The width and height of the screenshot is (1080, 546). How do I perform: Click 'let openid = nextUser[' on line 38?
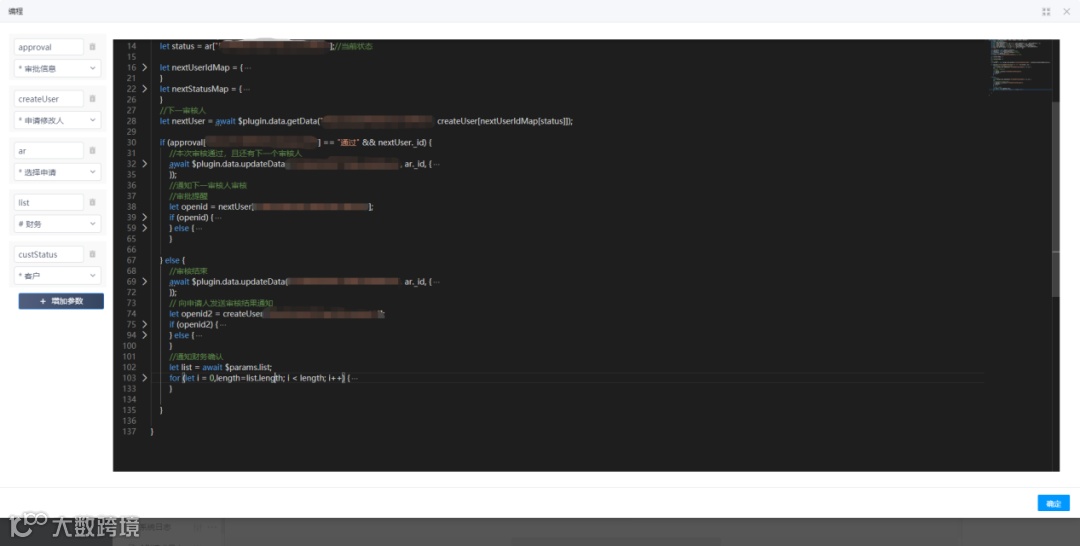[x=211, y=207]
